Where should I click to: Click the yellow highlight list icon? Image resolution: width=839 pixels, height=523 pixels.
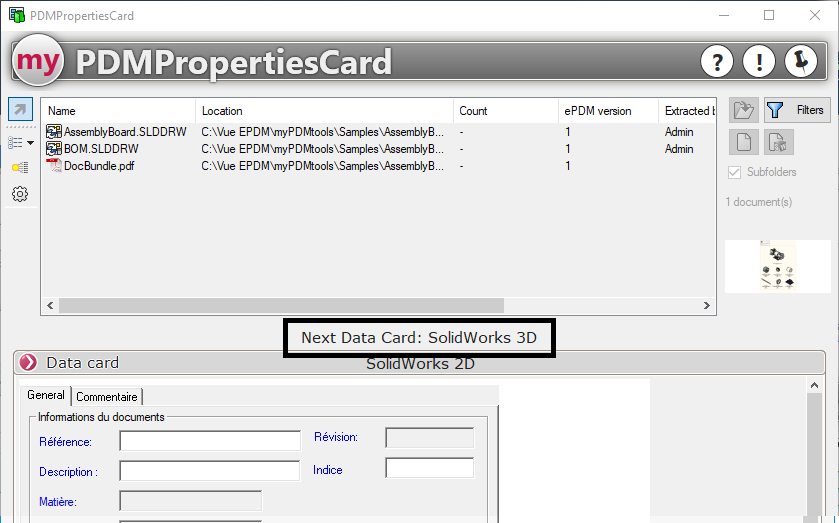point(20,167)
